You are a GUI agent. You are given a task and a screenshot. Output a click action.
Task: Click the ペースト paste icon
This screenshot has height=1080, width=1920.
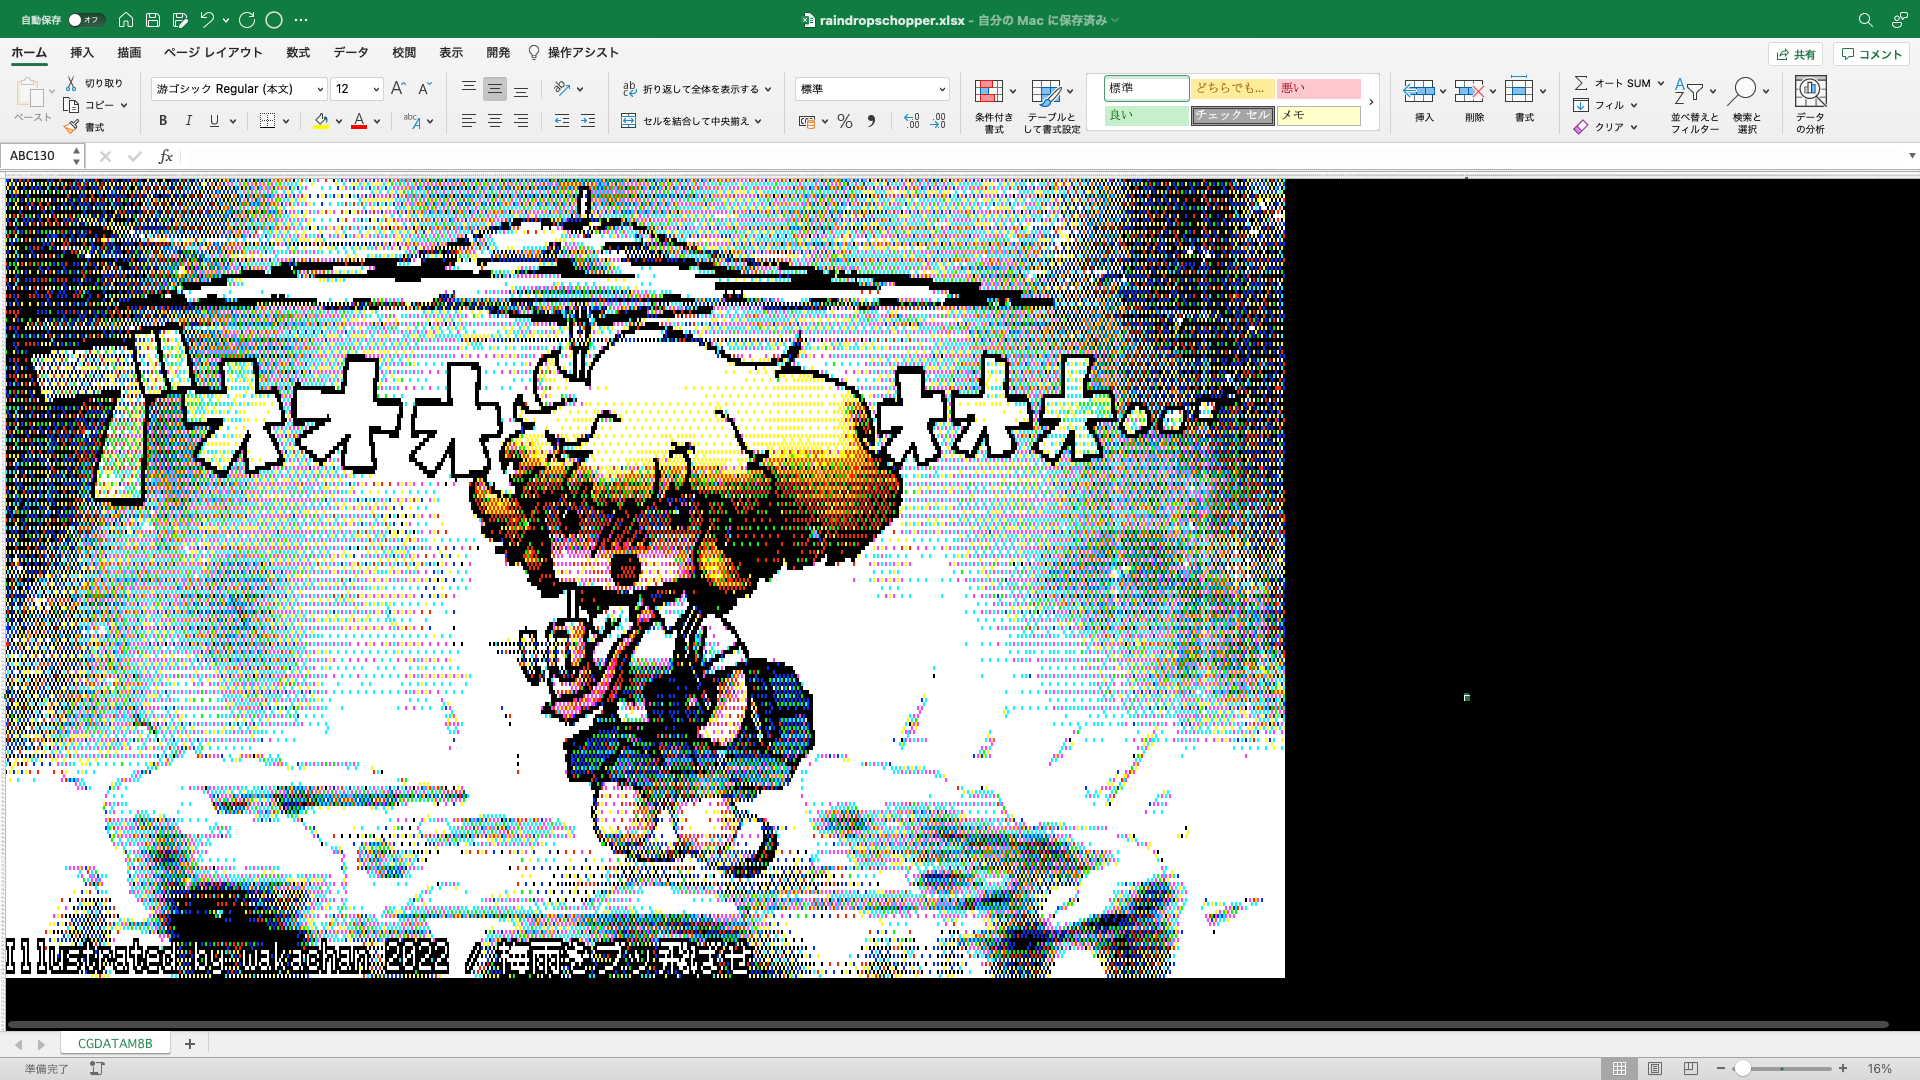(30, 93)
